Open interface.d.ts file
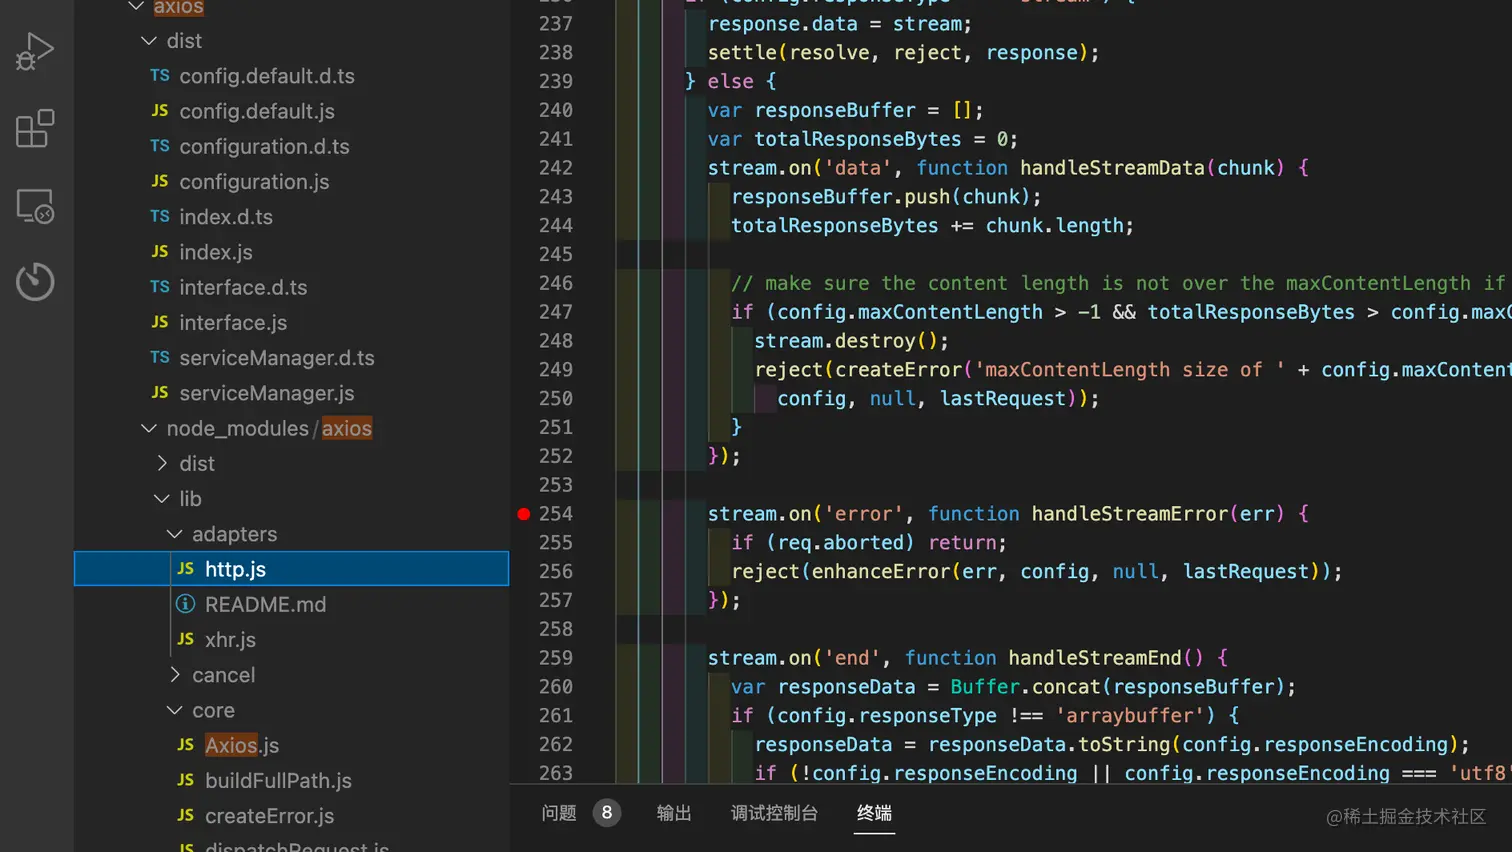The image size is (1512, 852). [243, 287]
